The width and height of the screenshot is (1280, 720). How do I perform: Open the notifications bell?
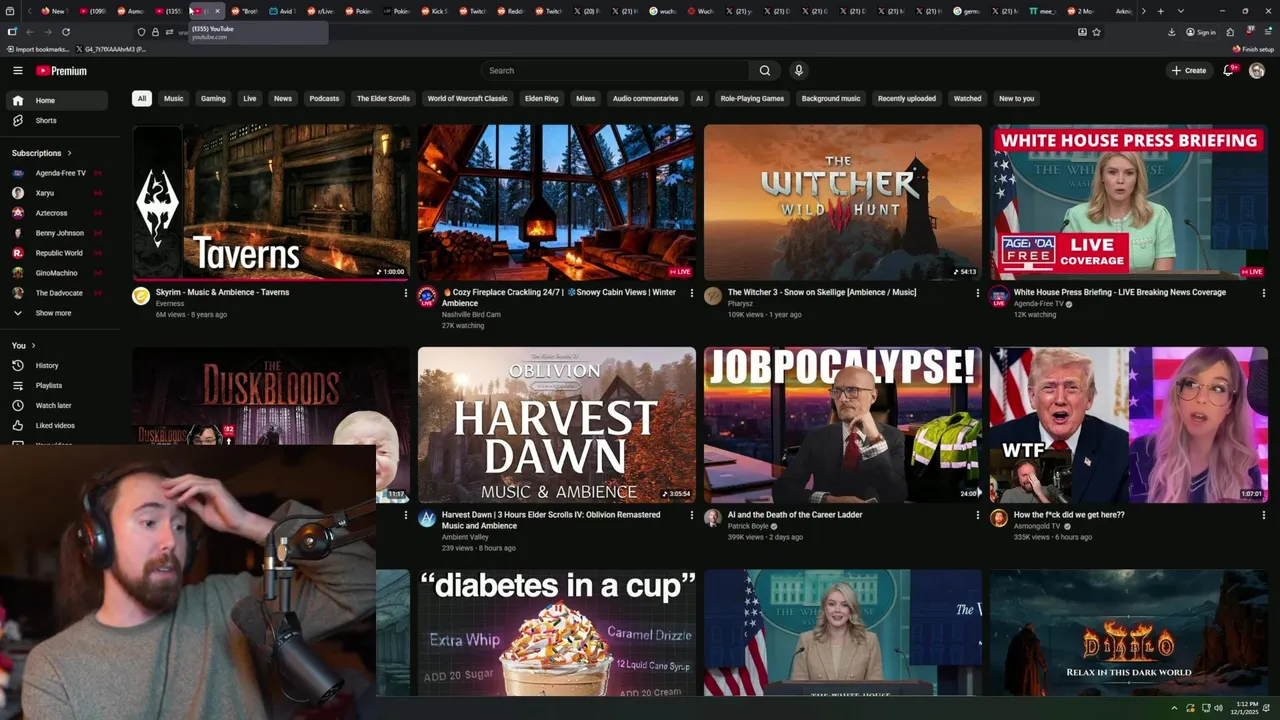[1229, 71]
